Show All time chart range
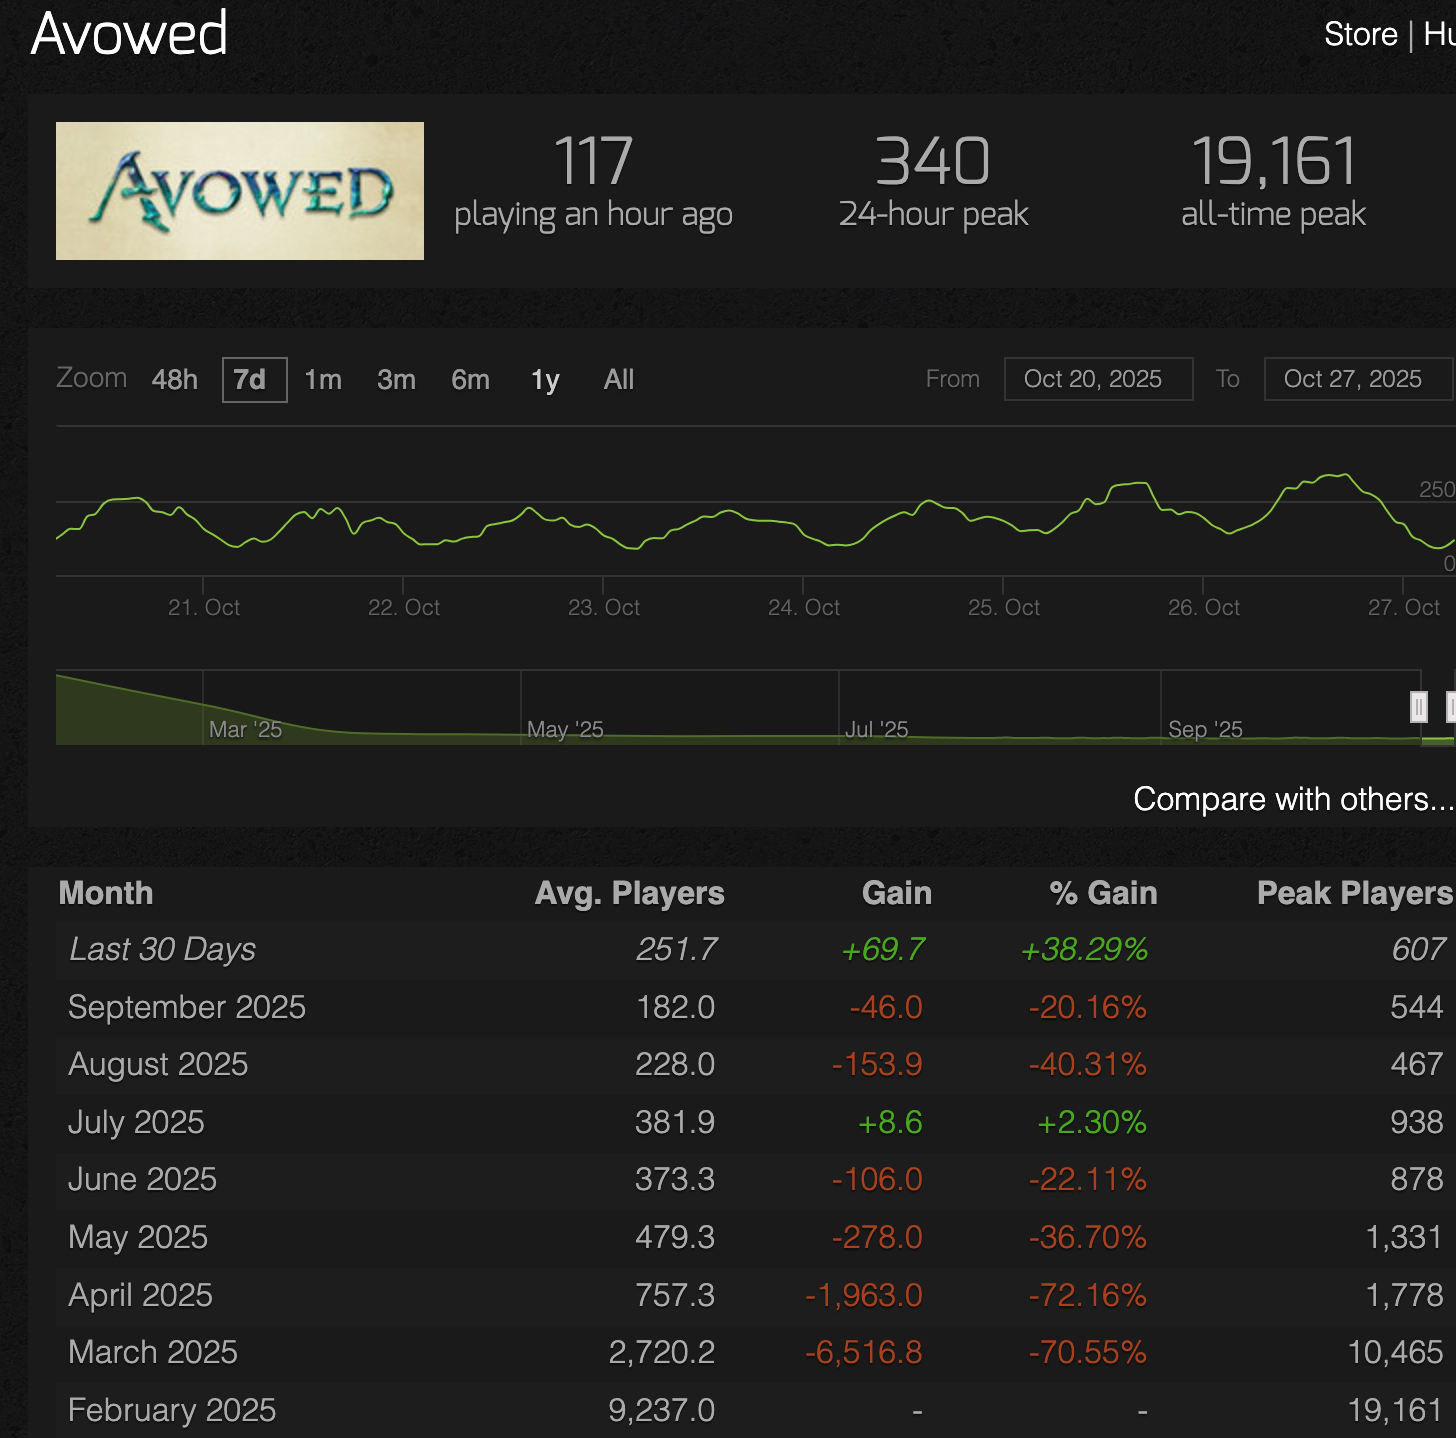 [x=619, y=380]
